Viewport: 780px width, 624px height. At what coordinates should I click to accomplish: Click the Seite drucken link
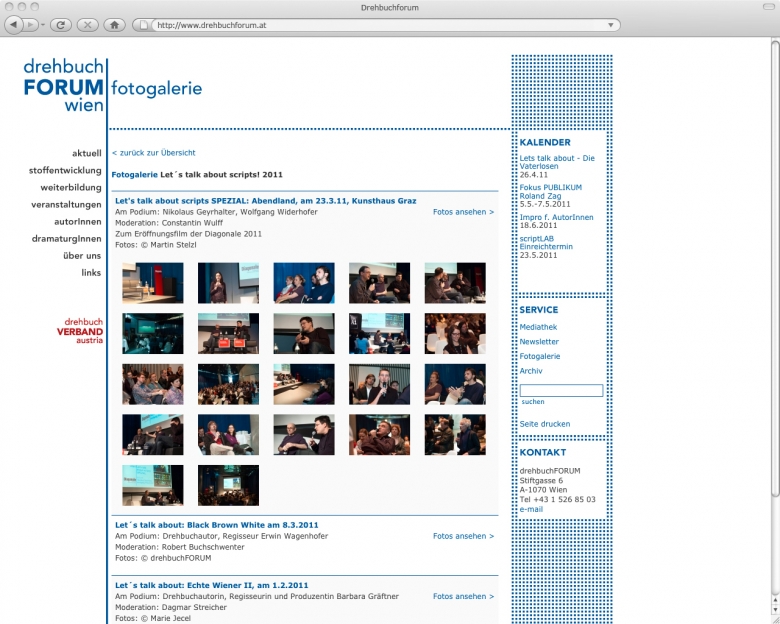click(545, 424)
